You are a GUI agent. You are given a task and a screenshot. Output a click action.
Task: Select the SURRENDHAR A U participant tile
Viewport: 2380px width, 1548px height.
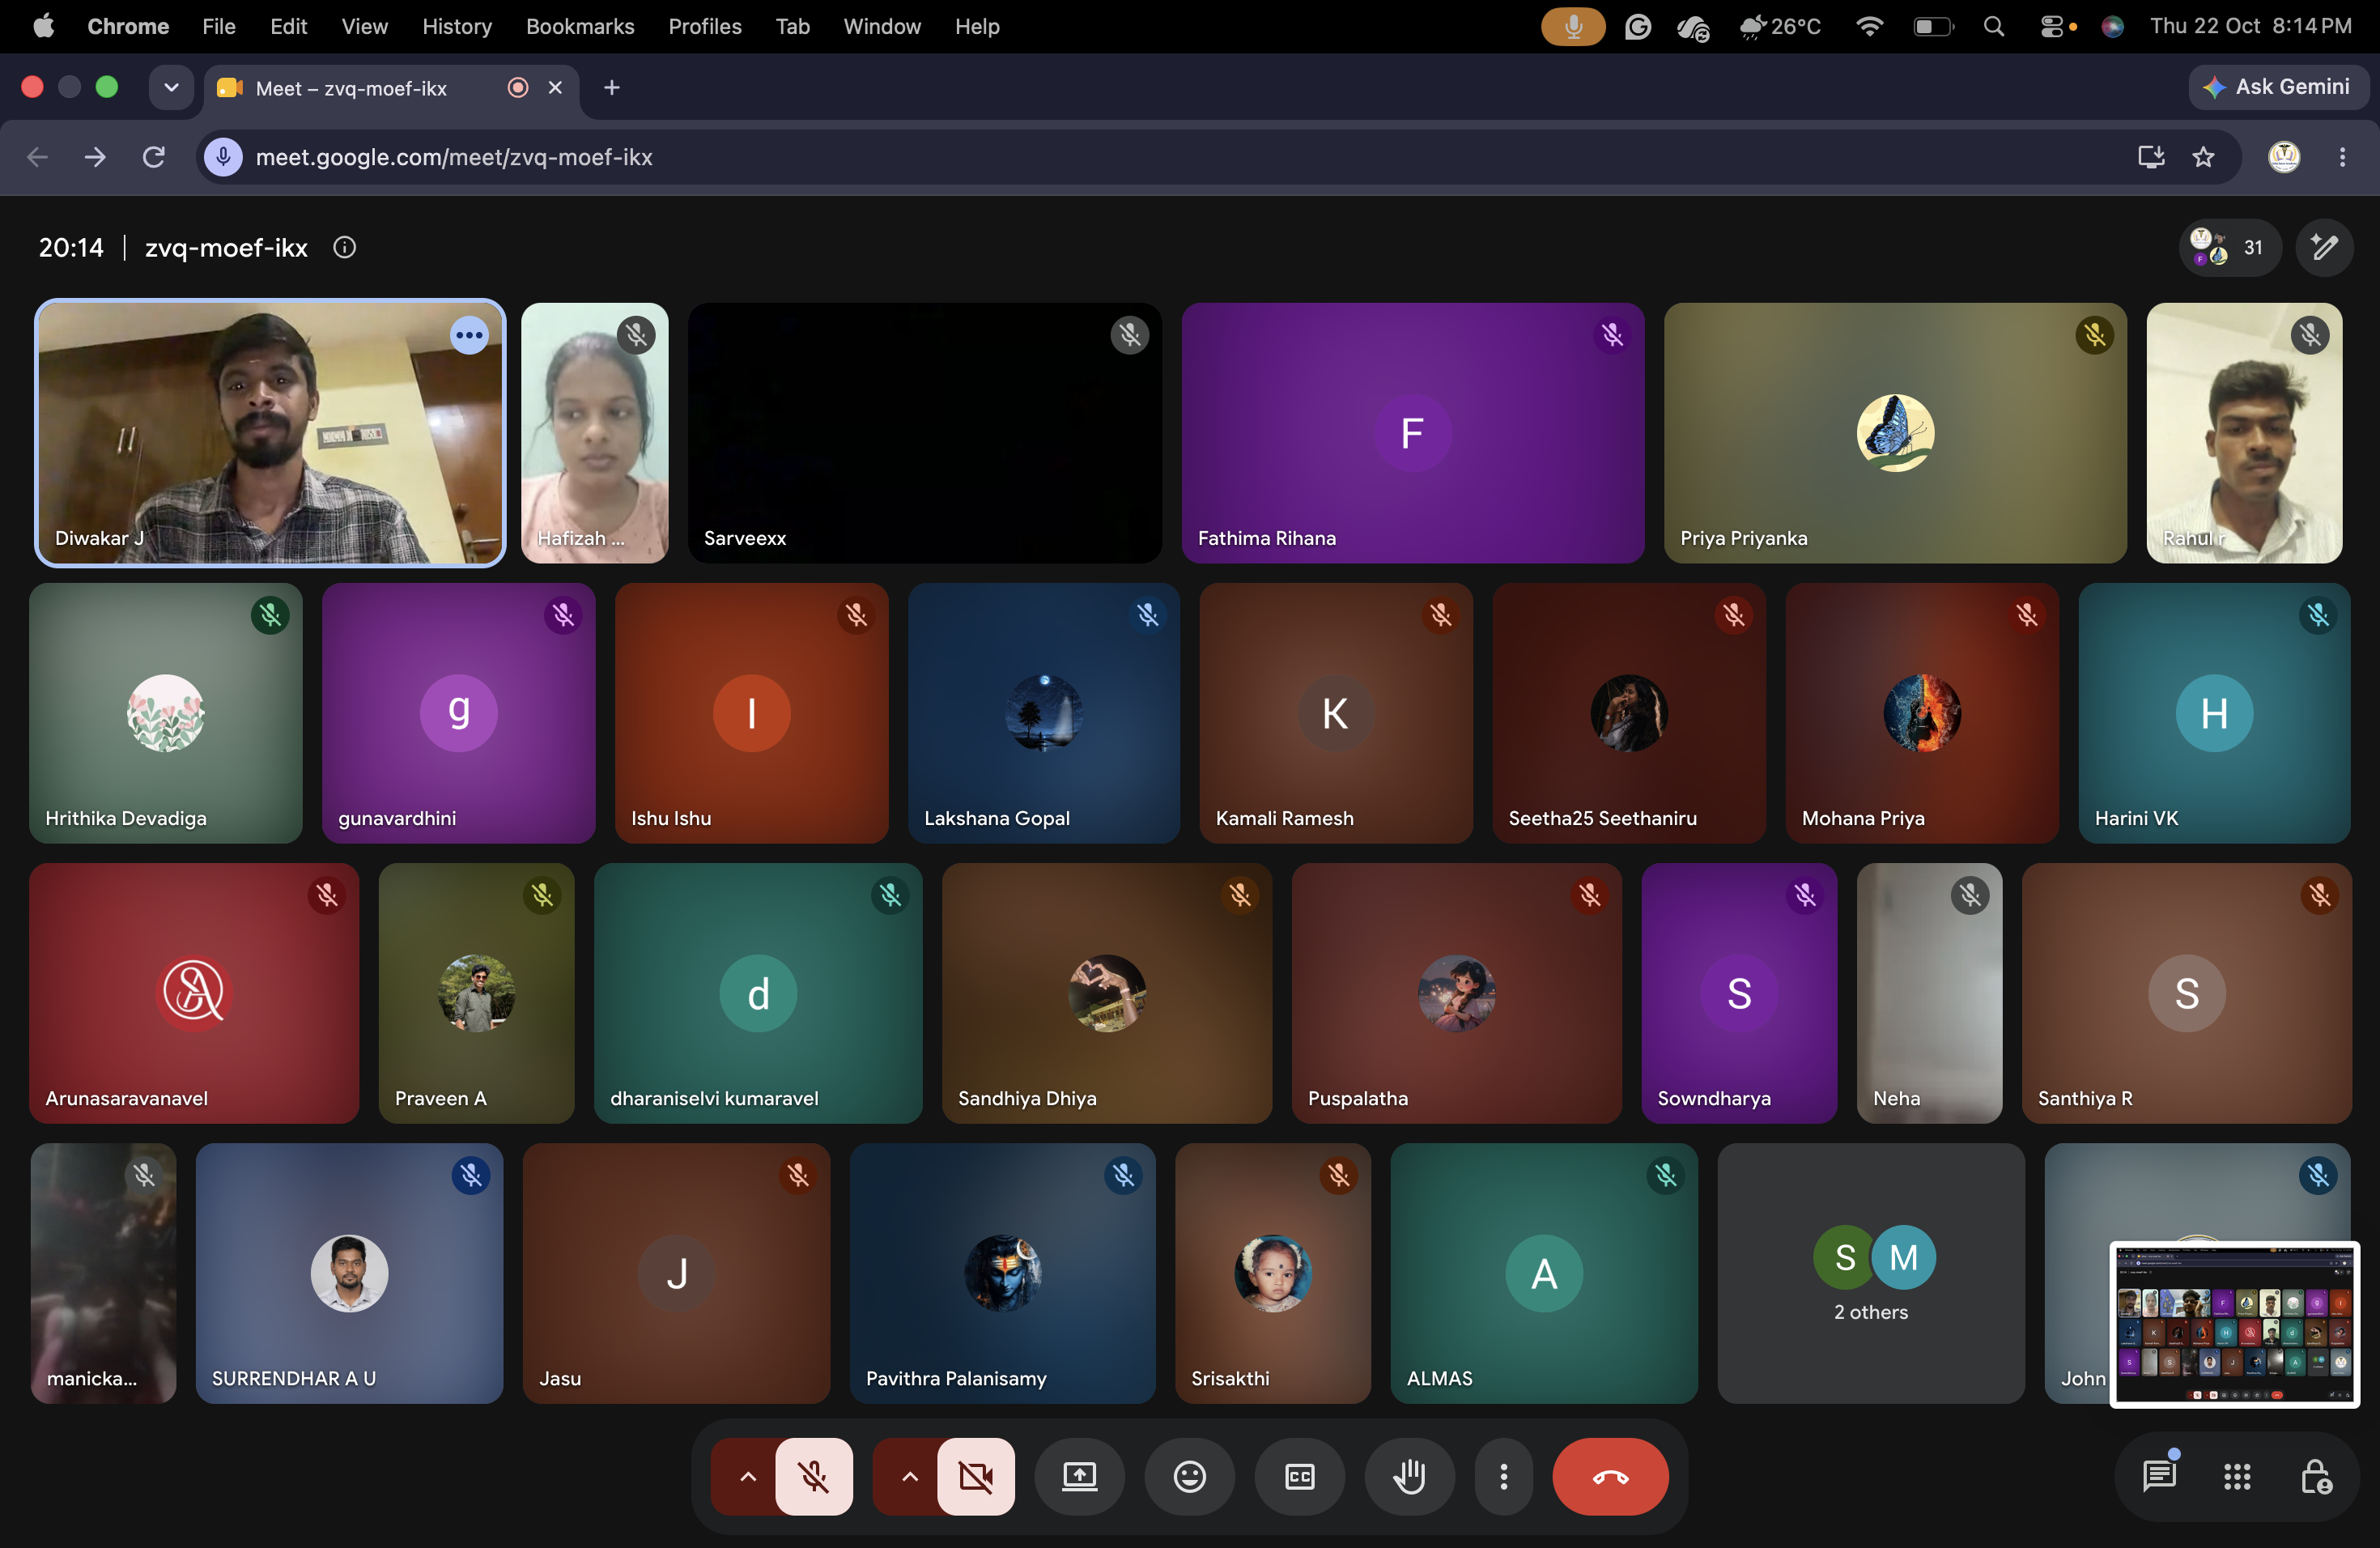349,1273
